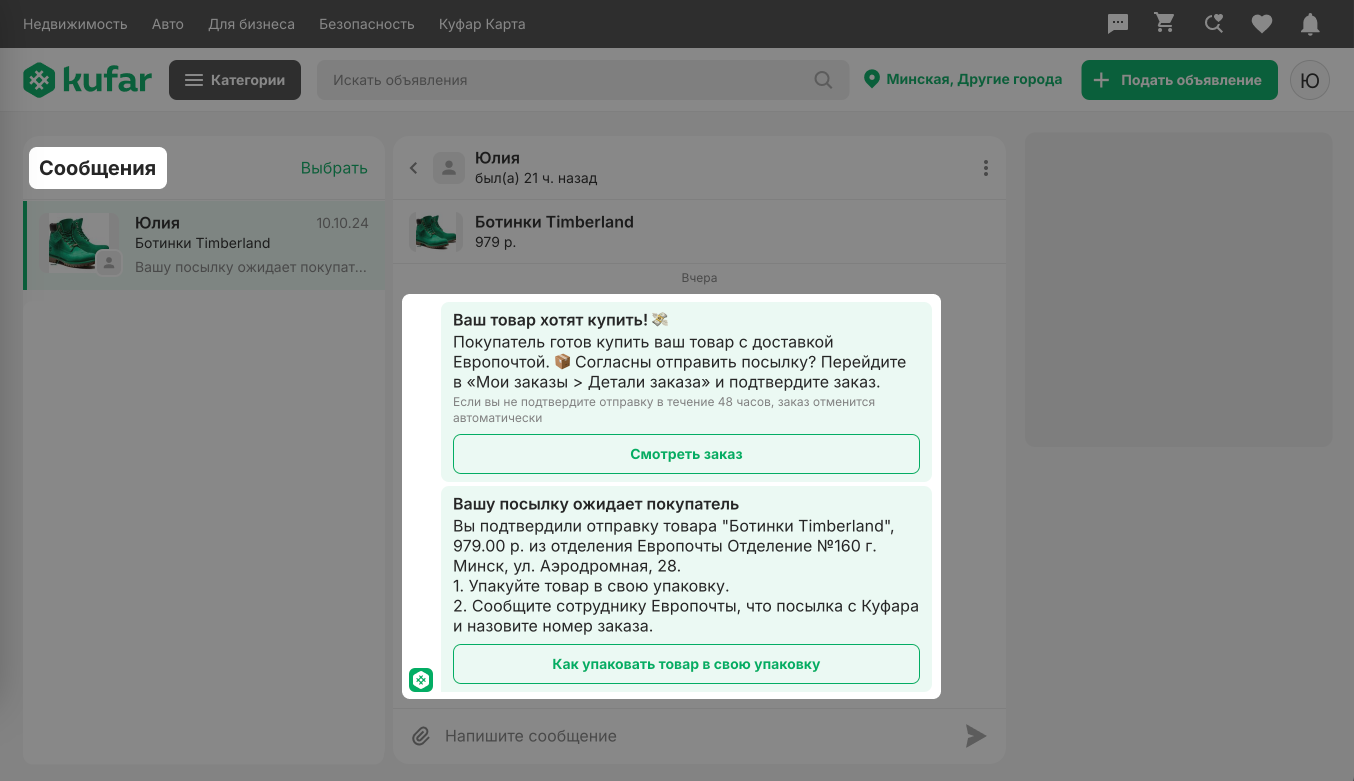
Task: Open favorites heart icon
Action: coord(1262,23)
